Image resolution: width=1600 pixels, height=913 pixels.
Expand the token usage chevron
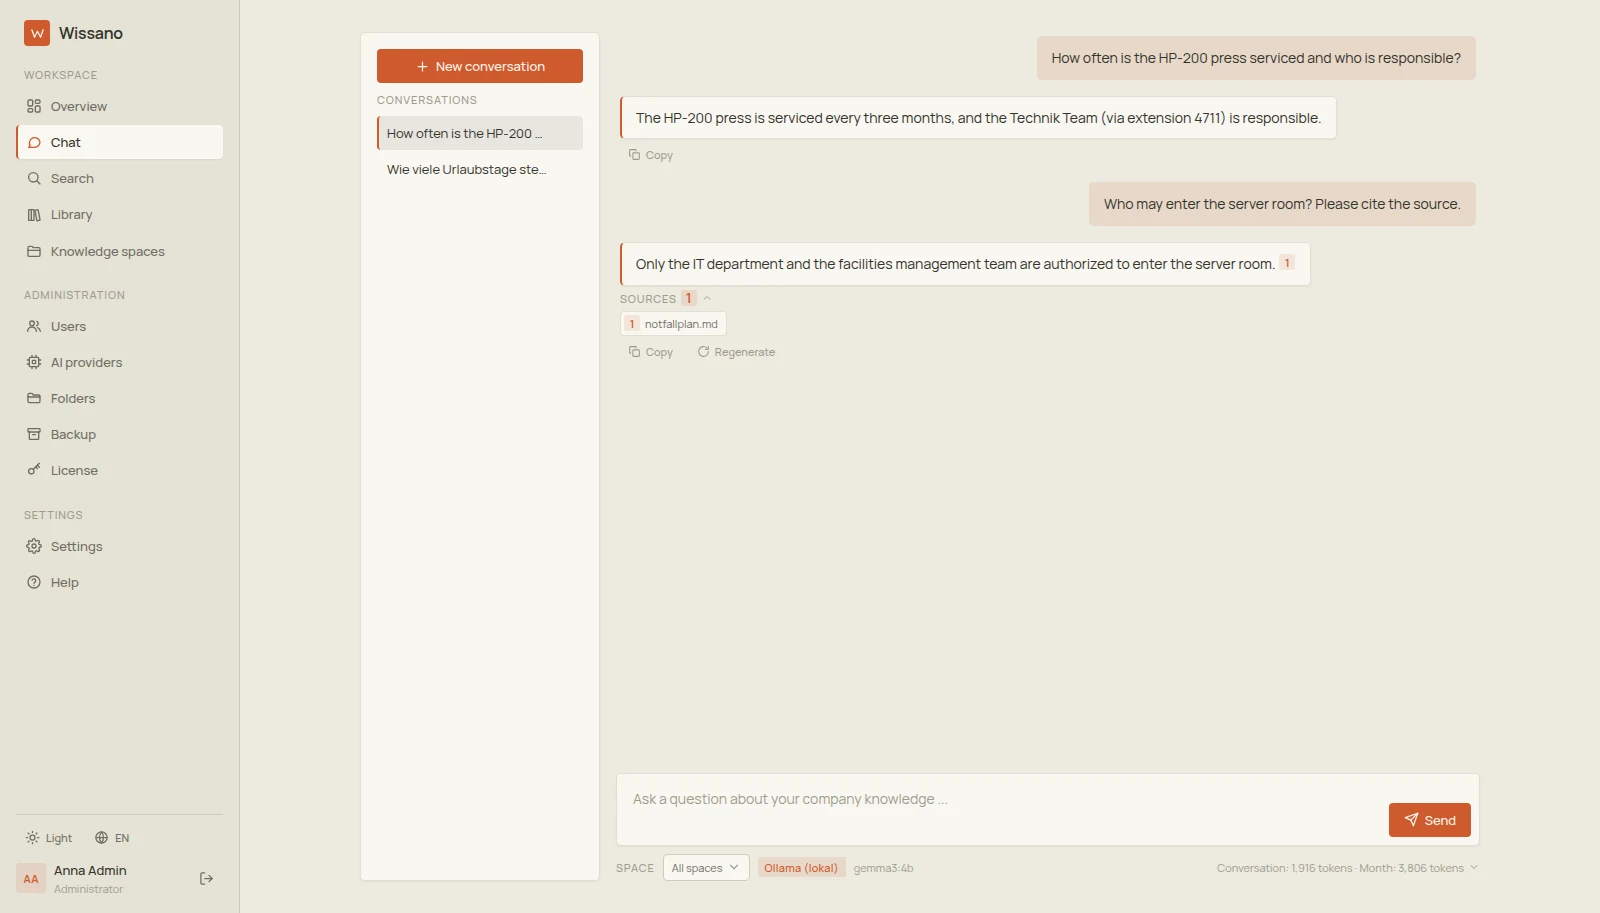[x=1473, y=867]
